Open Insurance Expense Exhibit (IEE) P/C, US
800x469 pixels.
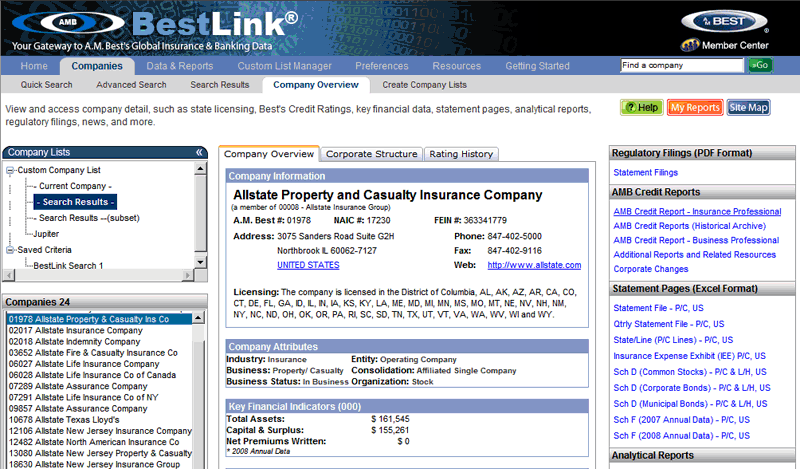689,356
